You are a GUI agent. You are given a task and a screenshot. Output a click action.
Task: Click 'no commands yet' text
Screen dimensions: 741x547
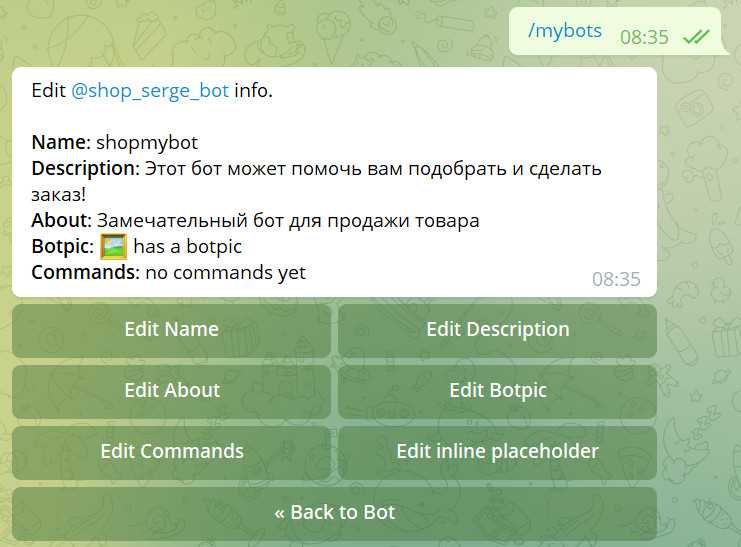tap(225, 273)
